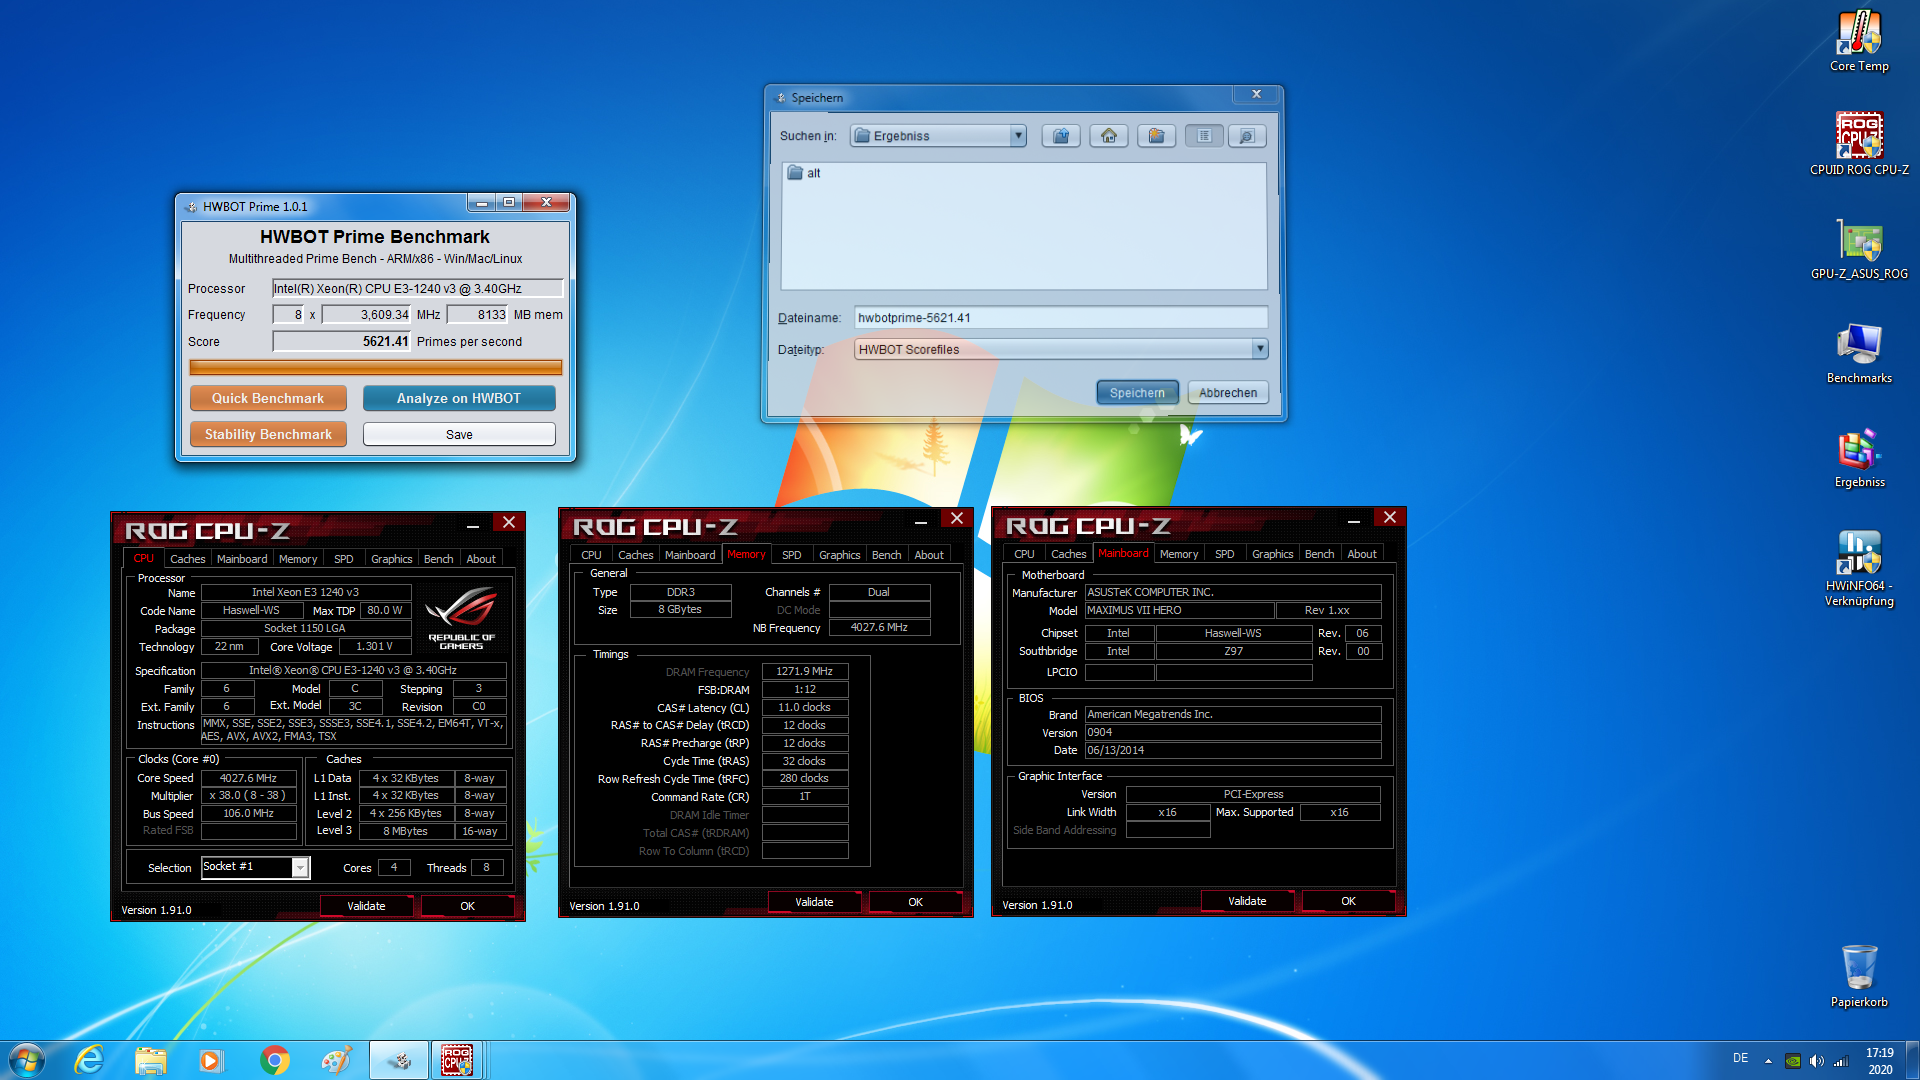The height and width of the screenshot is (1080, 1920).
Task: Open Windows Explorer from taskbar
Action: click(150, 1060)
